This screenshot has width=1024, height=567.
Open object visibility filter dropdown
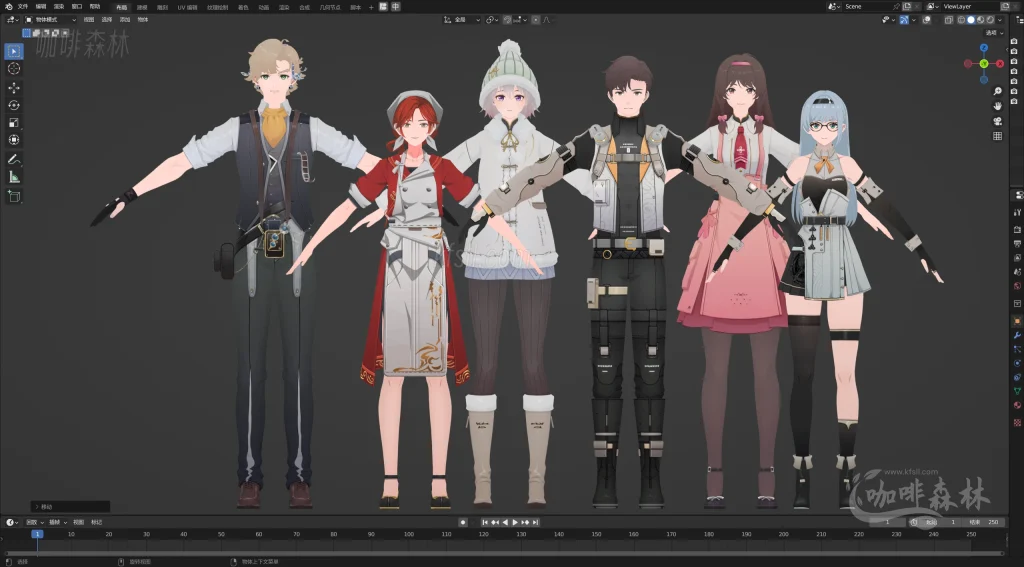(x=888, y=20)
